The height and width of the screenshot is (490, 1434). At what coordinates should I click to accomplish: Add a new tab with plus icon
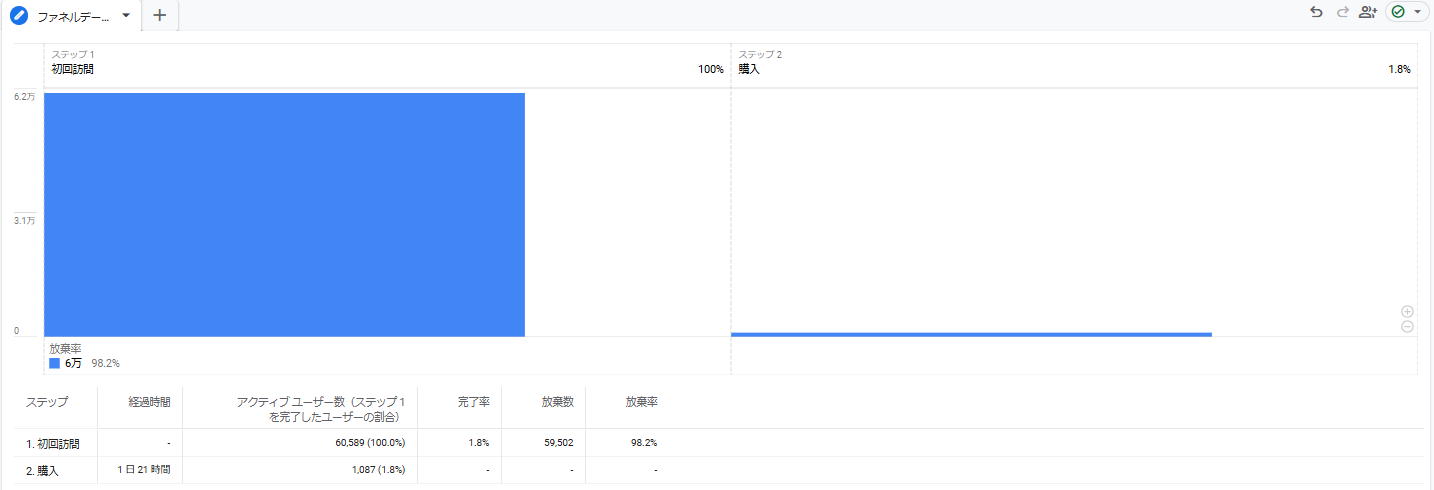pos(160,15)
